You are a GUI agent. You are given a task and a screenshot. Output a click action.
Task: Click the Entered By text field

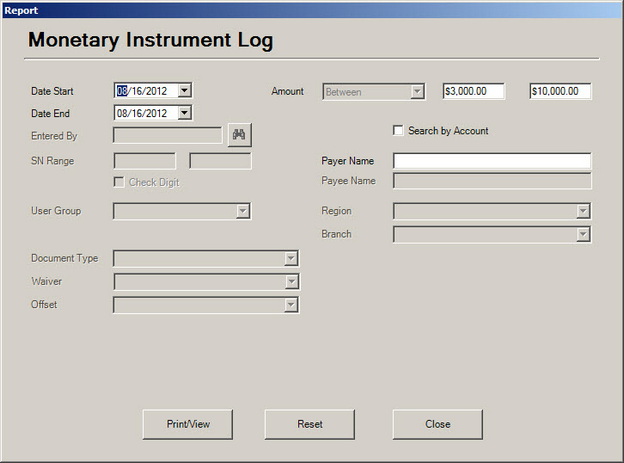[x=168, y=135]
